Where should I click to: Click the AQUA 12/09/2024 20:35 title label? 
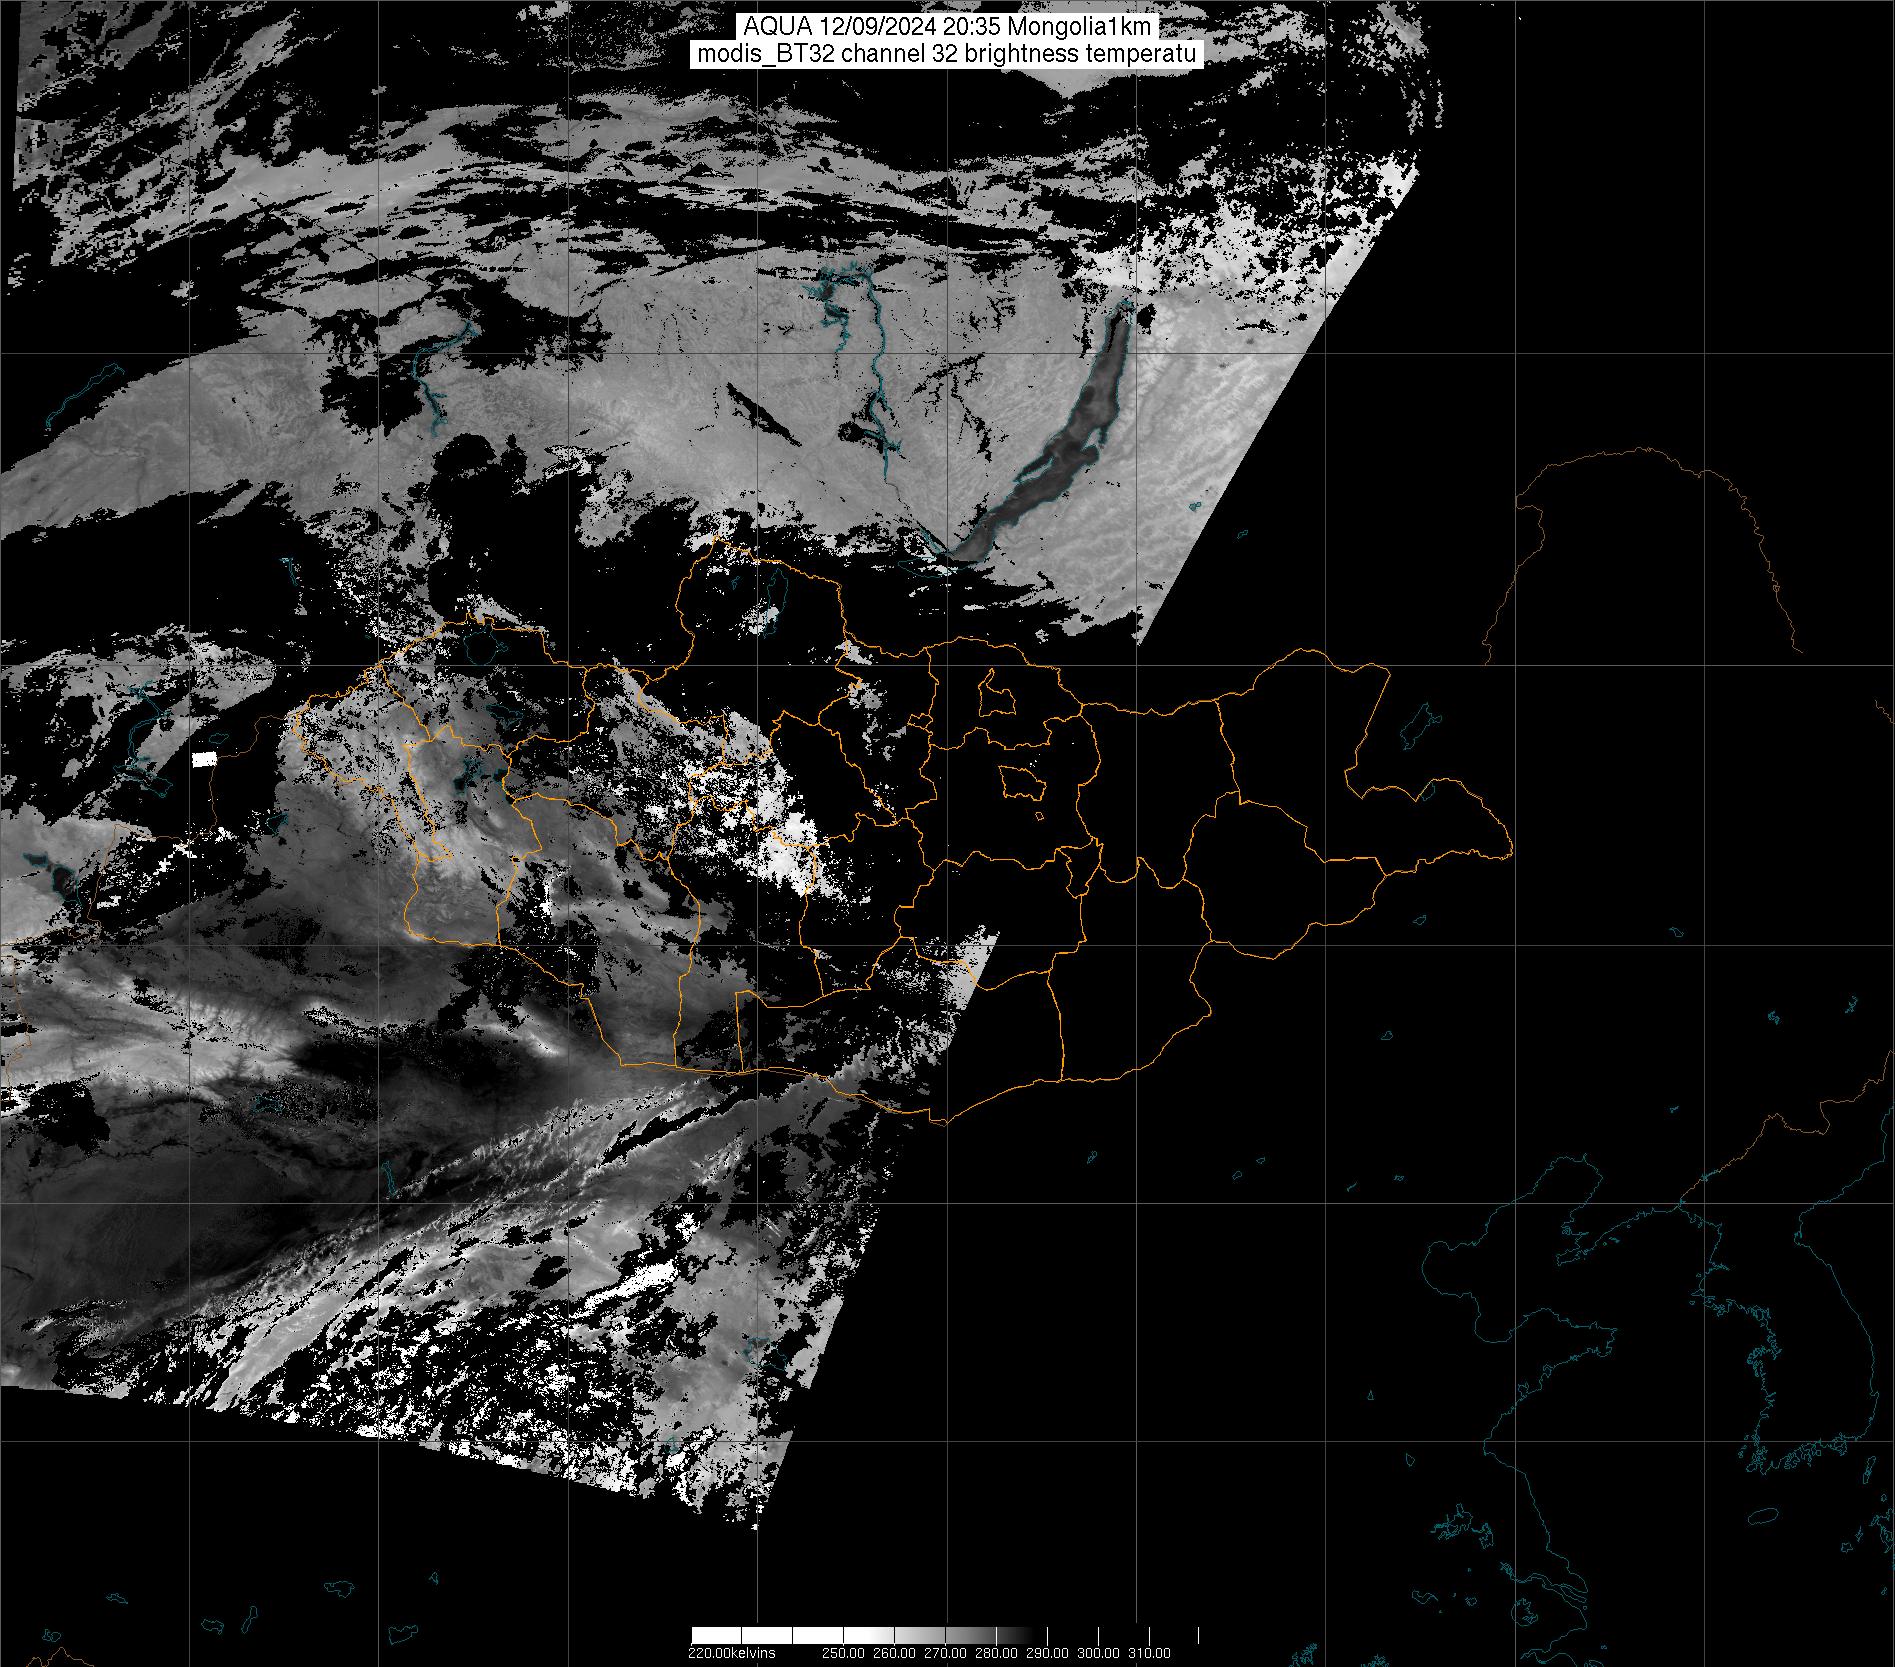point(946,27)
